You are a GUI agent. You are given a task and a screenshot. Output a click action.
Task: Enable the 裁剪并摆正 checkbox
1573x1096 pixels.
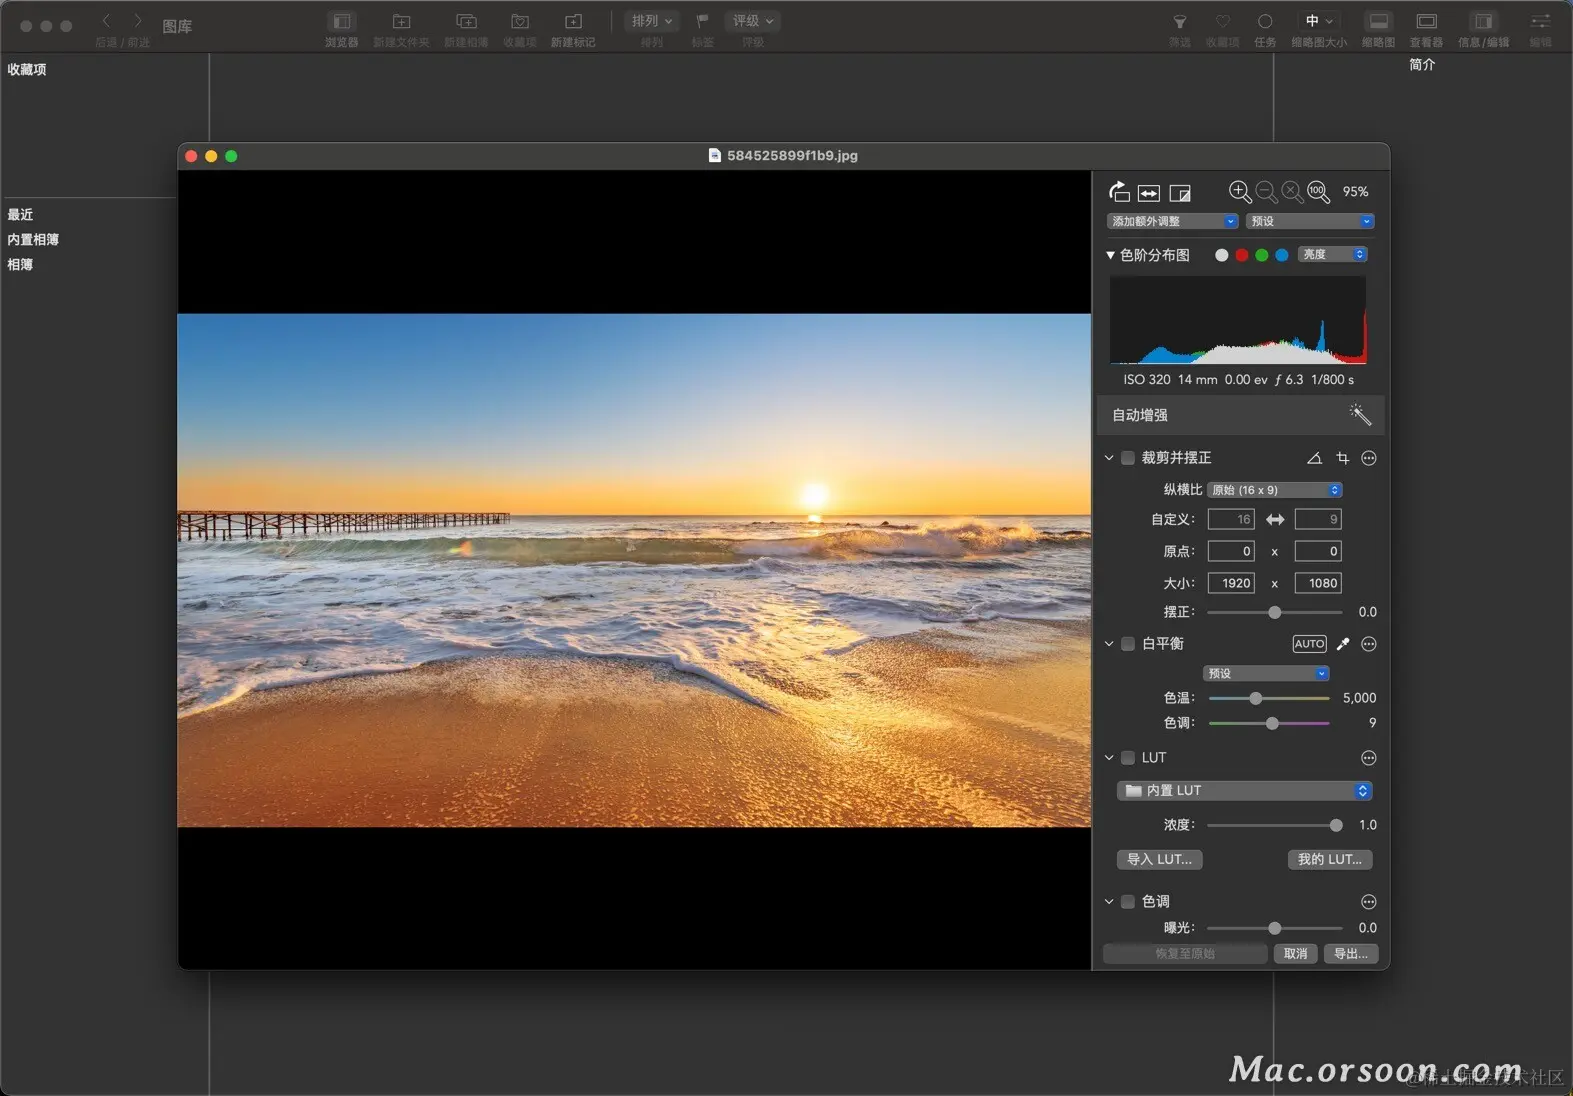1128,458
